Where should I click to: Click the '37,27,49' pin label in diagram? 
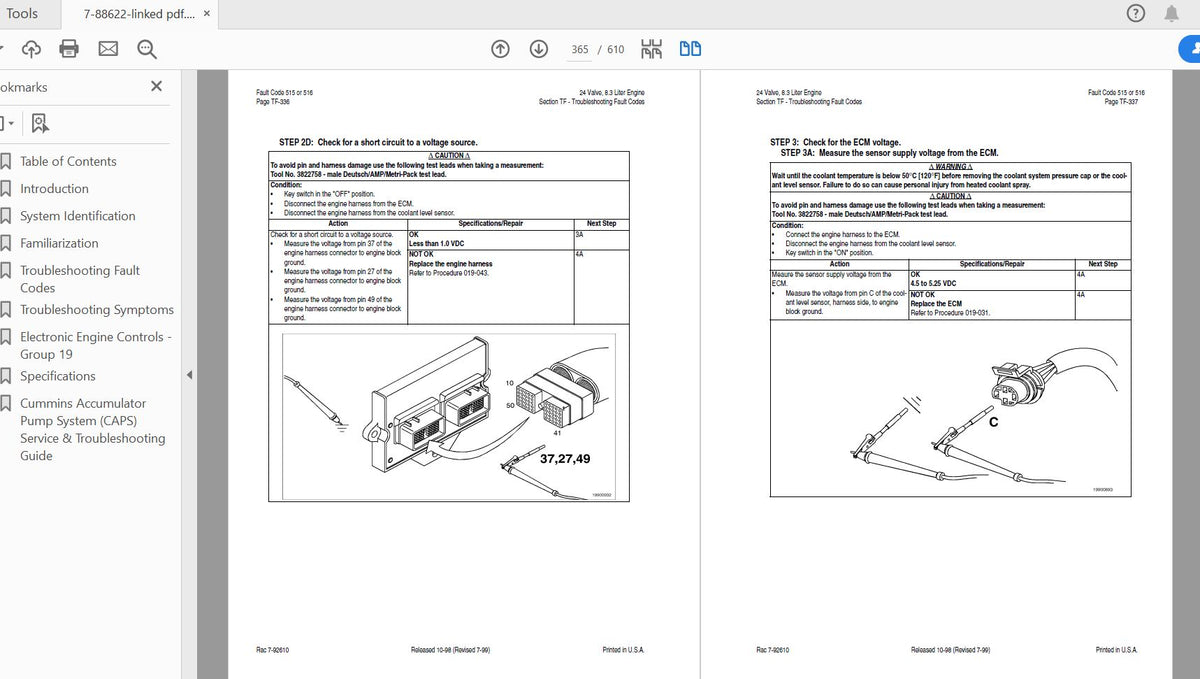click(x=565, y=459)
